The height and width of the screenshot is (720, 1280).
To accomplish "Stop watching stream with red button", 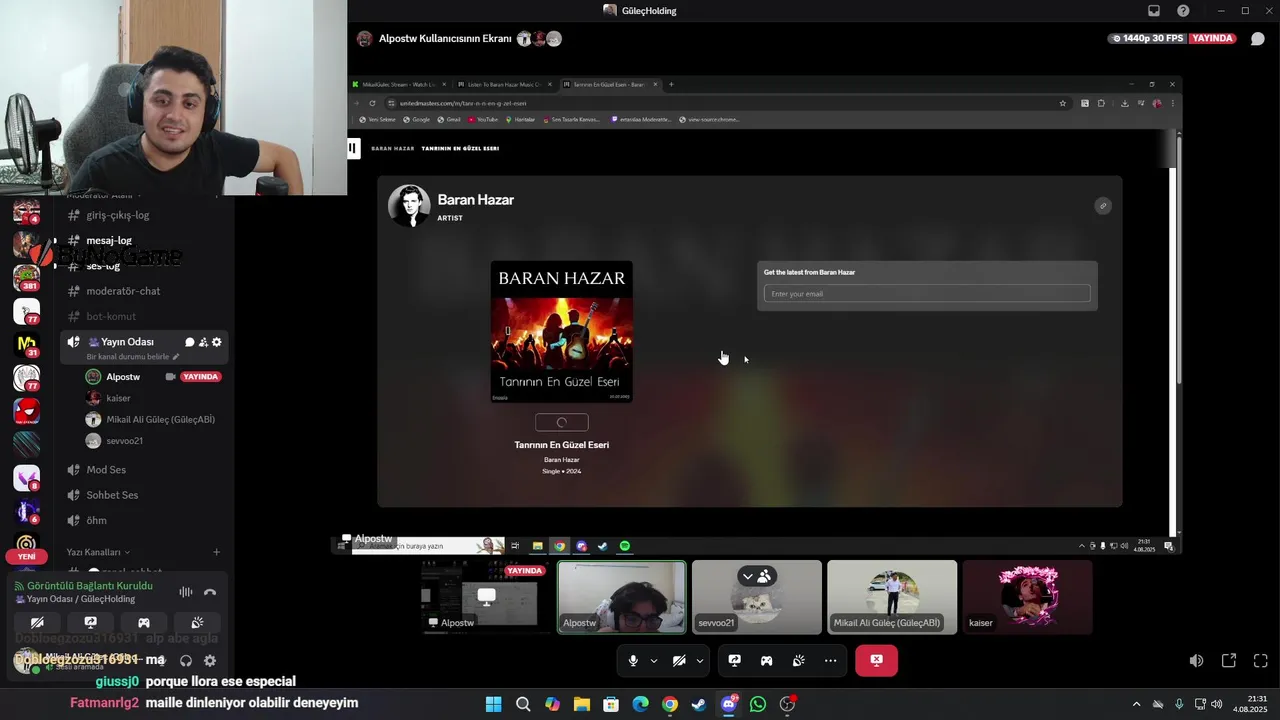I will [876, 660].
